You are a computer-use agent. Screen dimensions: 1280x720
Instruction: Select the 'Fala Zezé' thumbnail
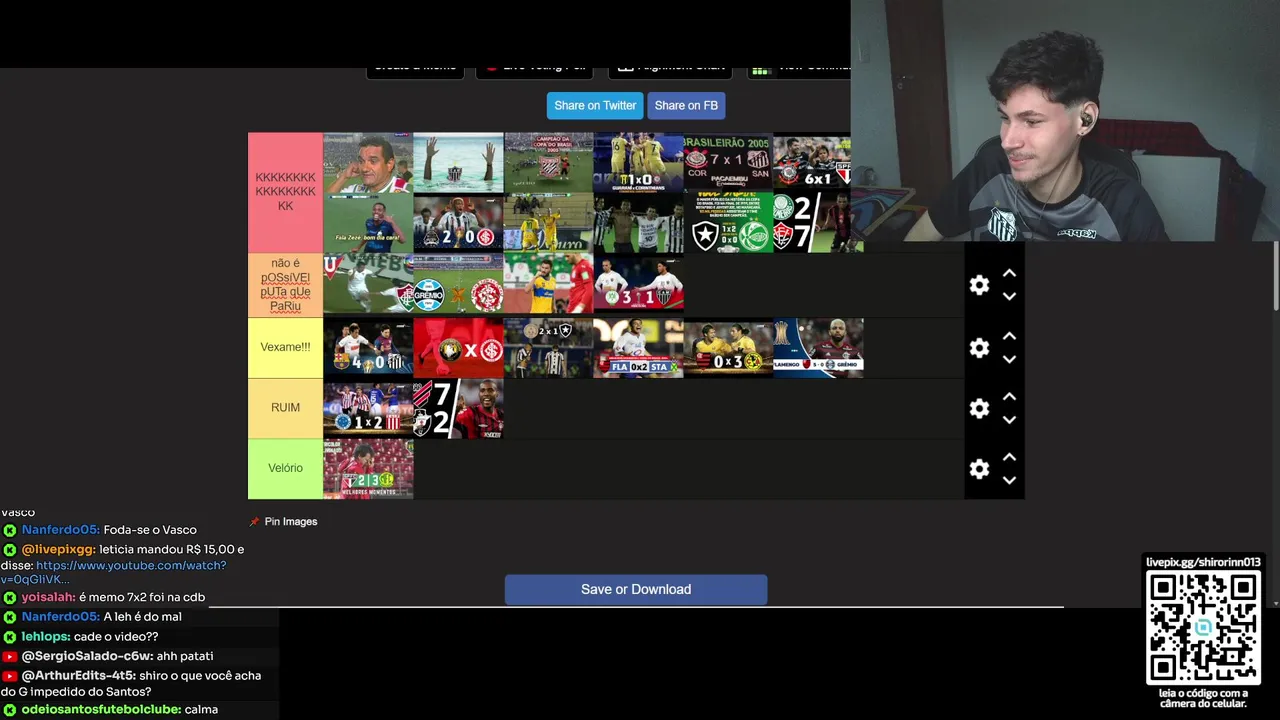tap(368, 223)
